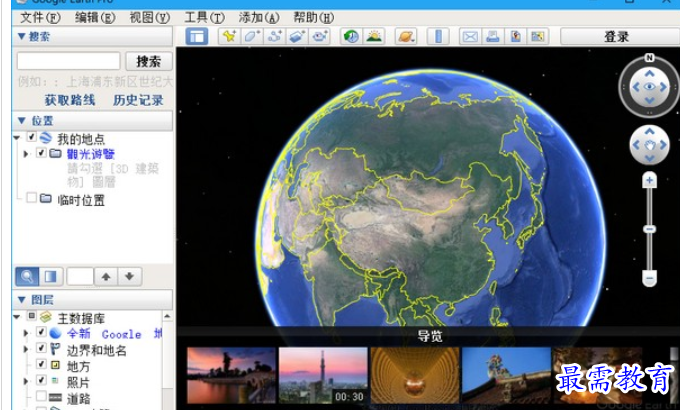This screenshot has height=410, width=680.
Task: Add a polygon from the toolbar
Action: (252, 36)
